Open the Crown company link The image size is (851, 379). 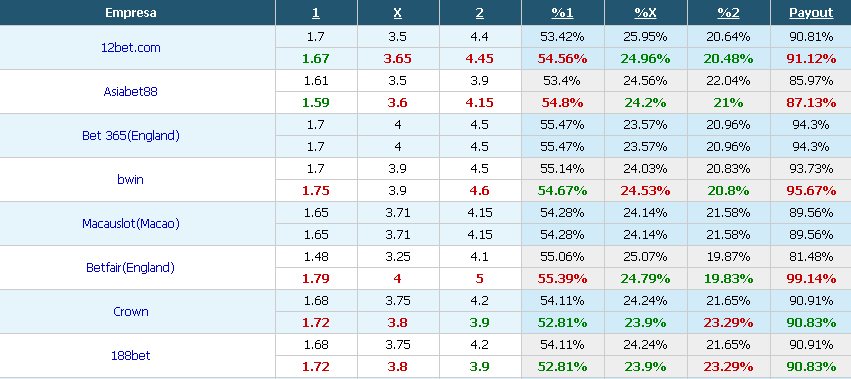pos(131,311)
